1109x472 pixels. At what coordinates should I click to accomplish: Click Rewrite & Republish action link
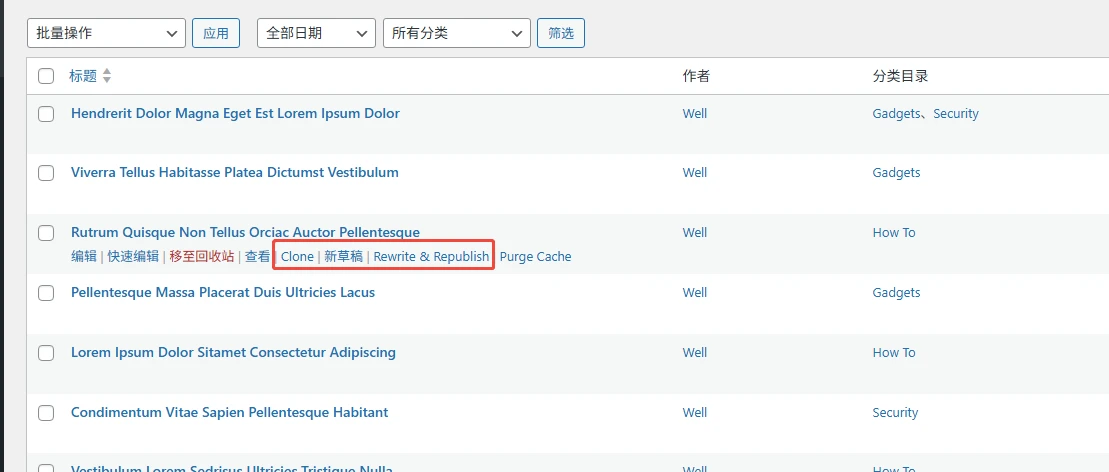pyautogui.click(x=431, y=257)
